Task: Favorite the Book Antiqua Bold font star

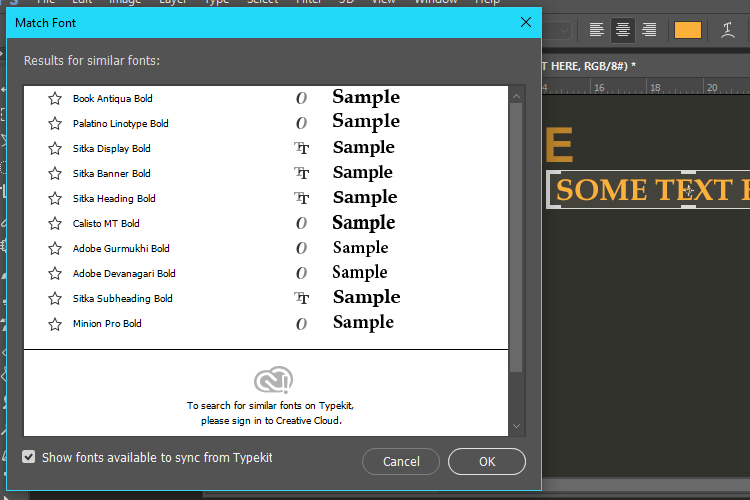Action: (55, 99)
